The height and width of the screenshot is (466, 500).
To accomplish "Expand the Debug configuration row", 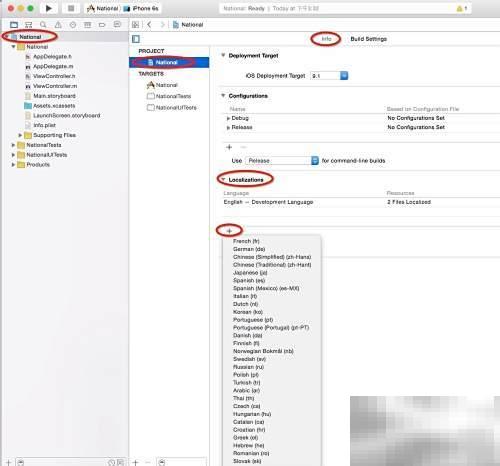I will pyautogui.click(x=228, y=118).
